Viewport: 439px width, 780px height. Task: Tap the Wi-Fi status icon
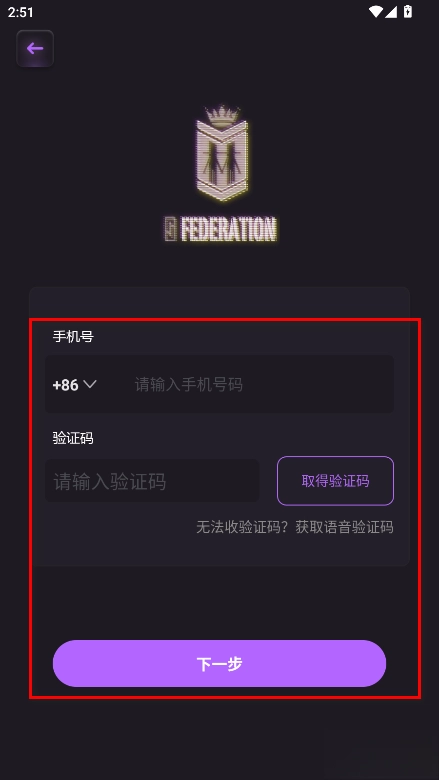[x=375, y=11]
